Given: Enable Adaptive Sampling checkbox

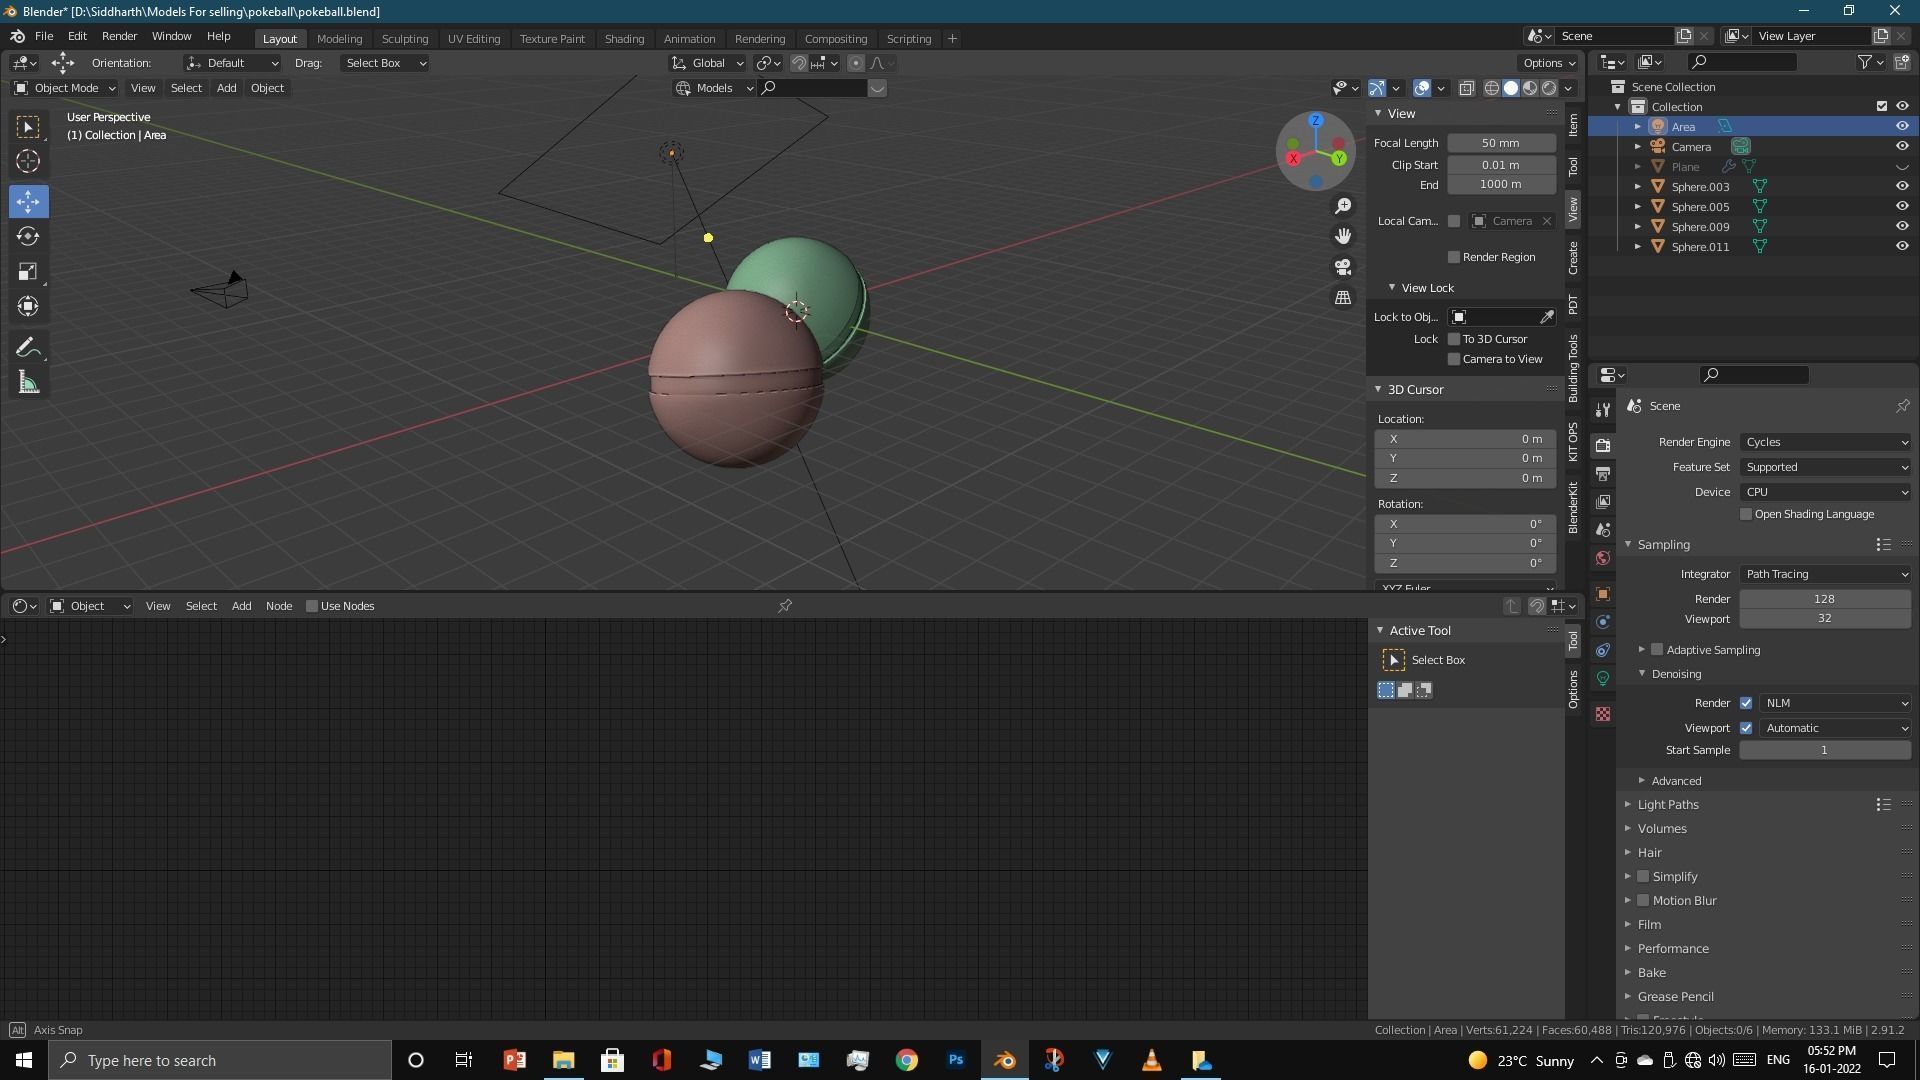Looking at the screenshot, I should [1657, 650].
